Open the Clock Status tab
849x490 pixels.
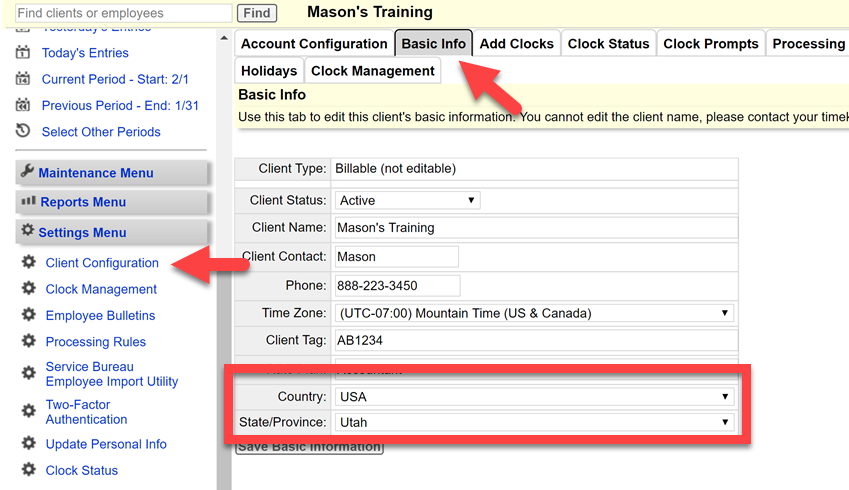click(x=608, y=44)
